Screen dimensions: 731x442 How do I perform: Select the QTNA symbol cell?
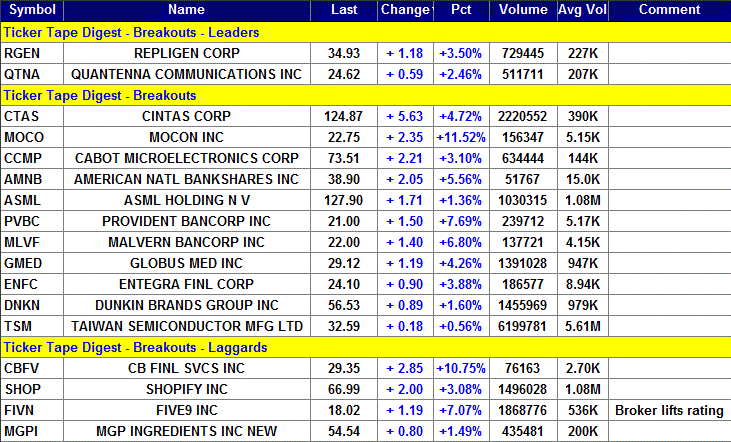[x=32, y=74]
